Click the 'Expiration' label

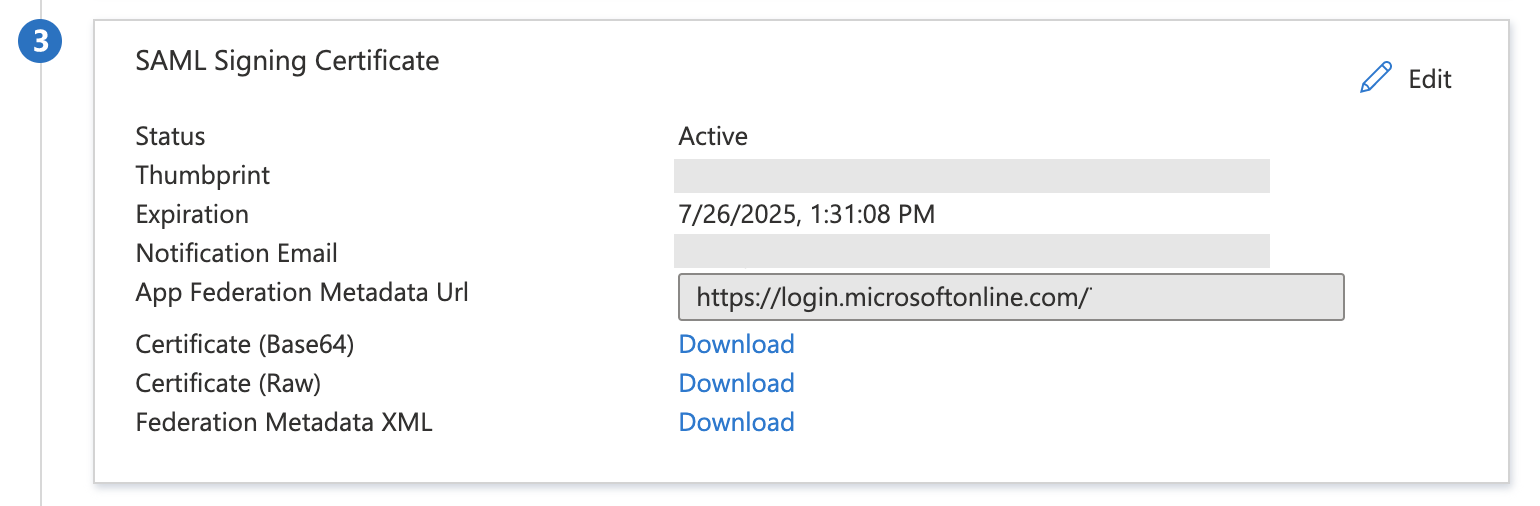(192, 215)
